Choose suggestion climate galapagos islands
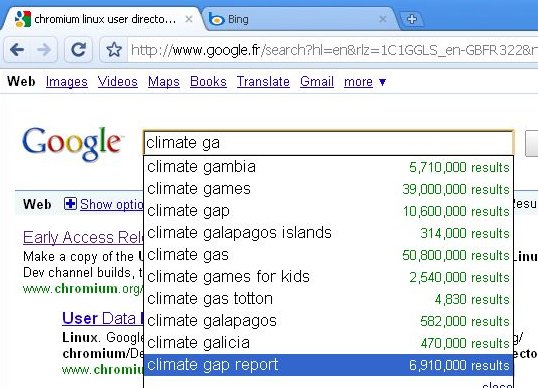 [x=328, y=233]
